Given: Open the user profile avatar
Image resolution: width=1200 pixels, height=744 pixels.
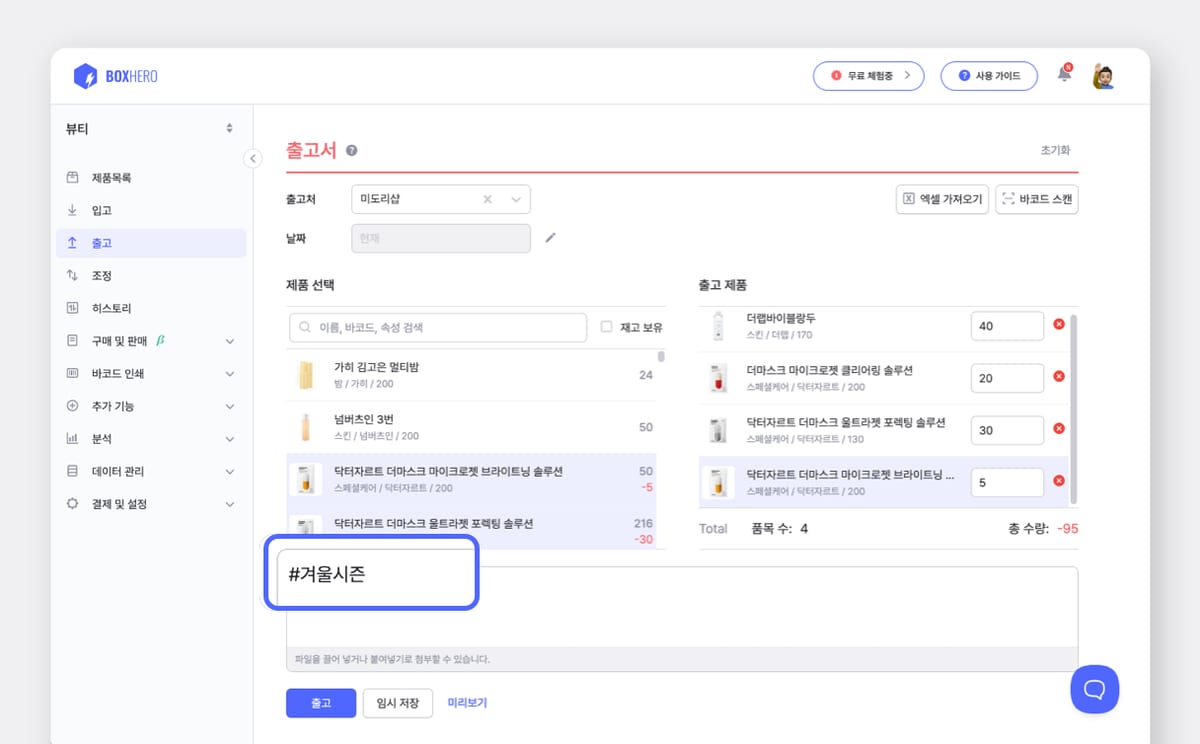Looking at the screenshot, I should [x=1103, y=76].
